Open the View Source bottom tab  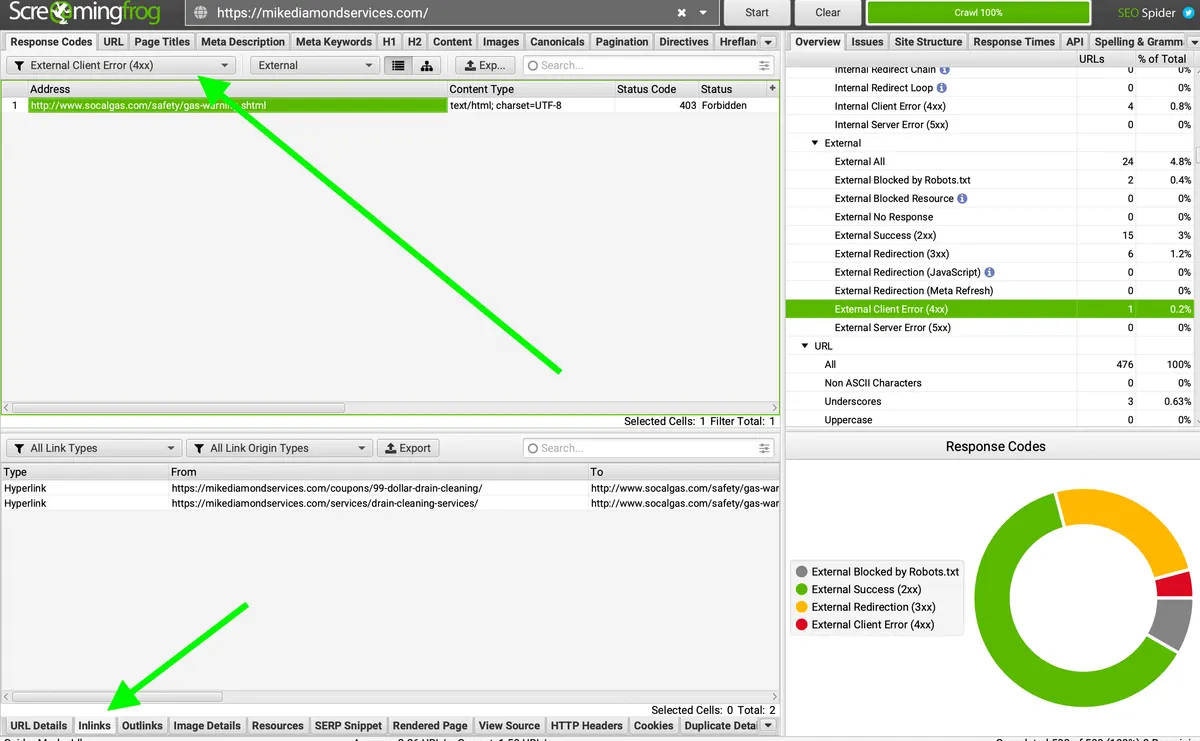click(509, 725)
